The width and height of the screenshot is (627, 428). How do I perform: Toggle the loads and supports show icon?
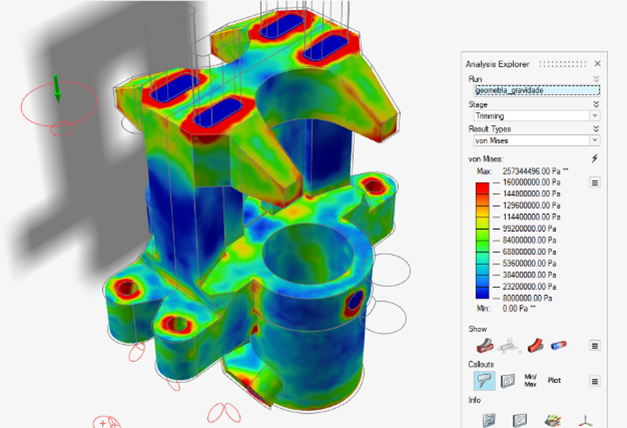[x=508, y=345]
